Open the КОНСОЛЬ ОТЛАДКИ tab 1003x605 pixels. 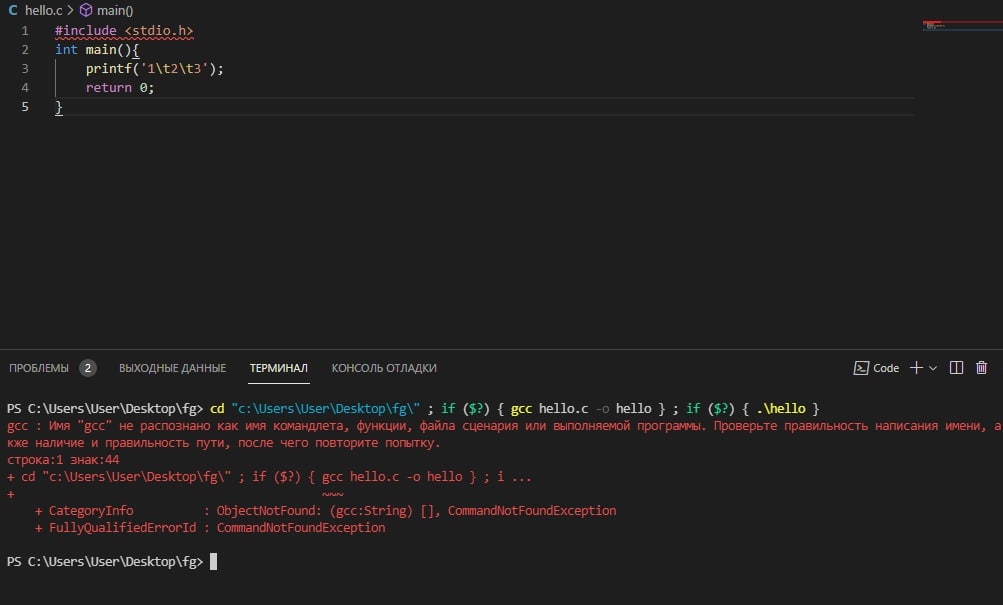[x=384, y=368]
